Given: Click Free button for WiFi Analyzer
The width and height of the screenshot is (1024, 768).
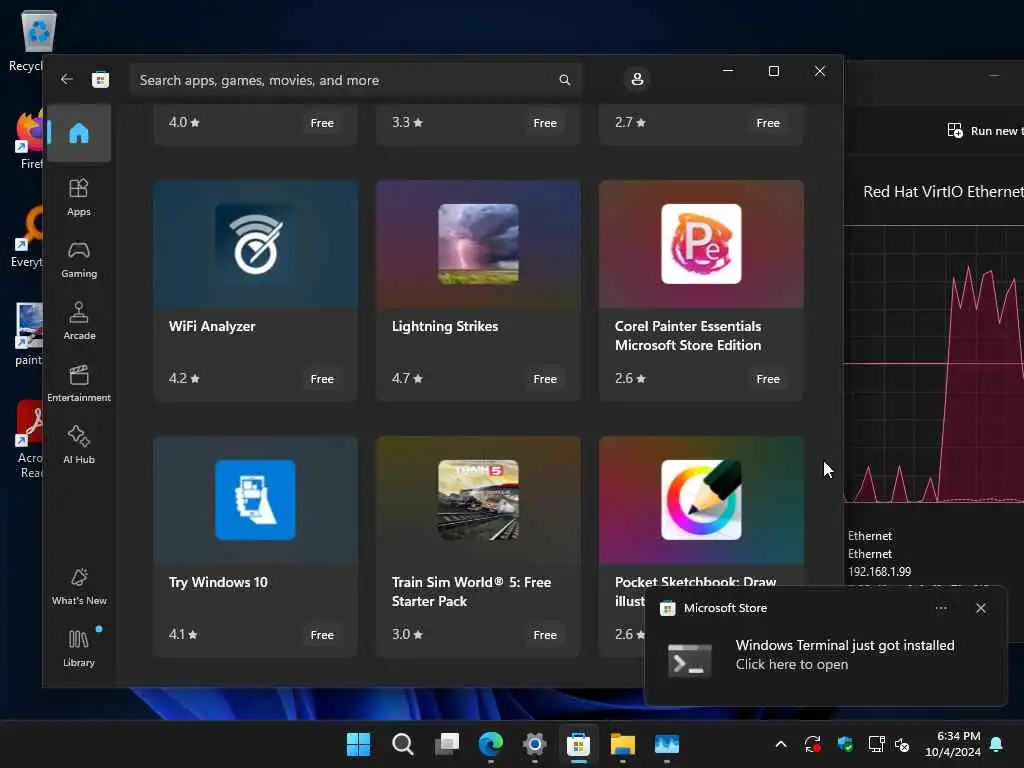Looking at the screenshot, I should (322, 379).
